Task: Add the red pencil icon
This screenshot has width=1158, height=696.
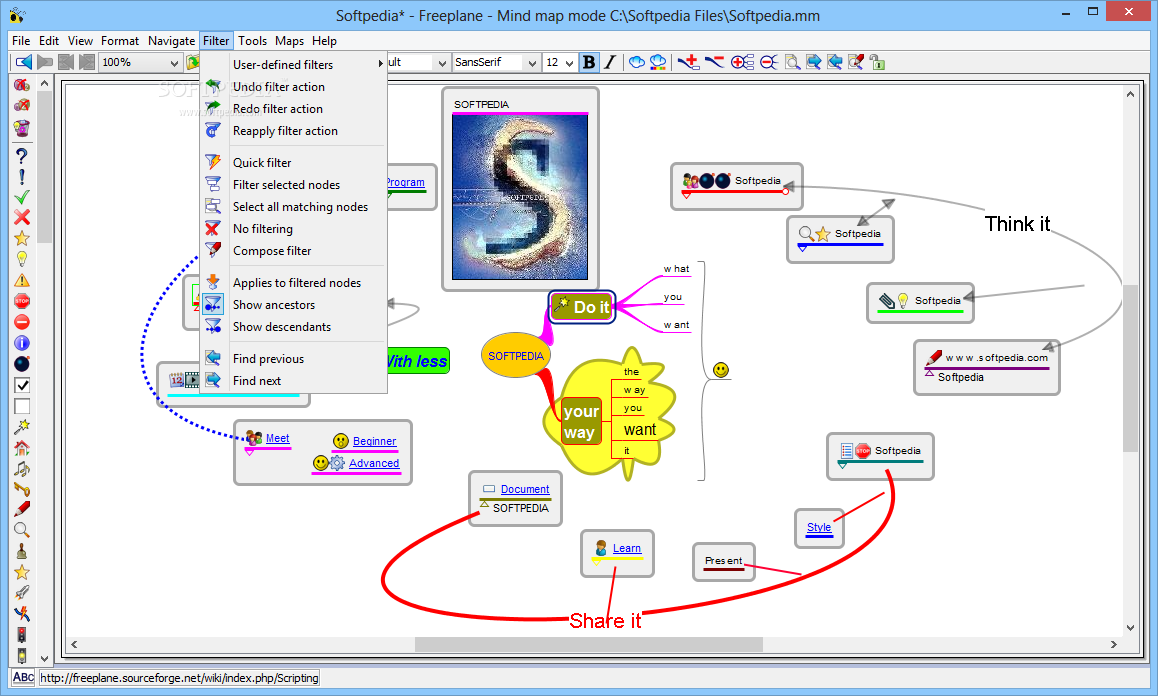Action: coord(21,509)
